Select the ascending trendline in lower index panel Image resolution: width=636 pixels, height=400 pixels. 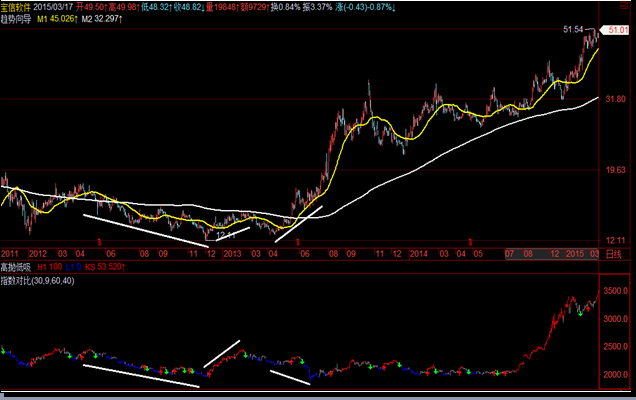point(222,353)
